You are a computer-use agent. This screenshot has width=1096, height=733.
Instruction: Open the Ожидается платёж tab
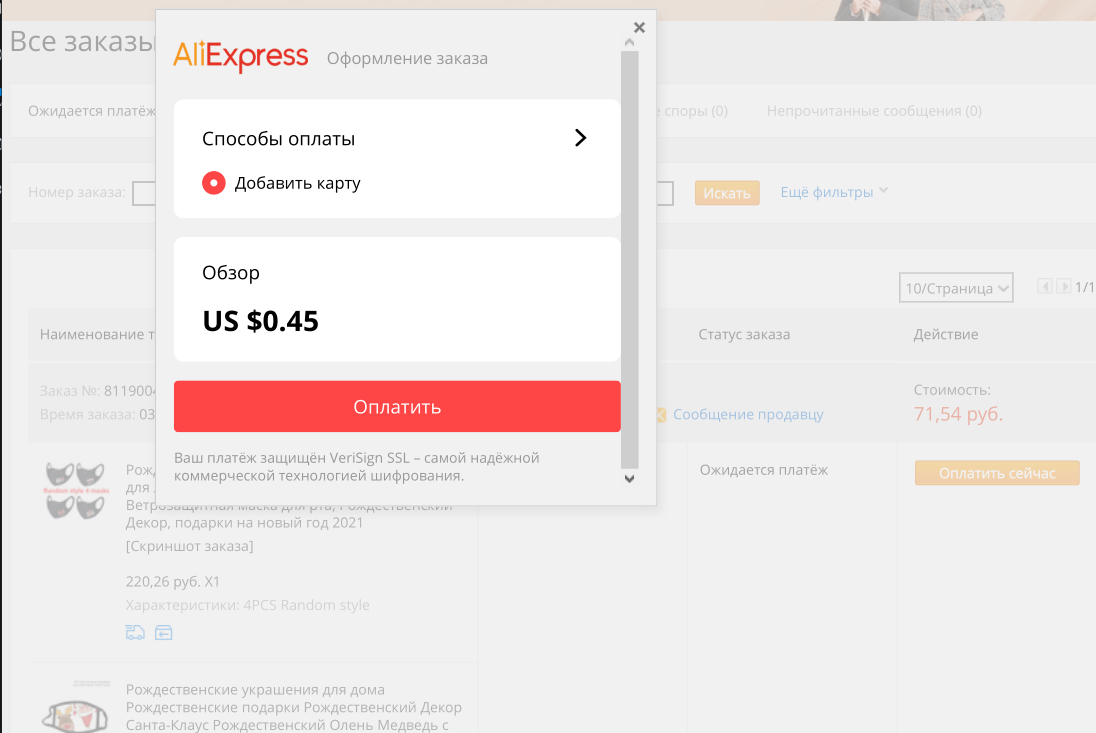pos(92,111)
